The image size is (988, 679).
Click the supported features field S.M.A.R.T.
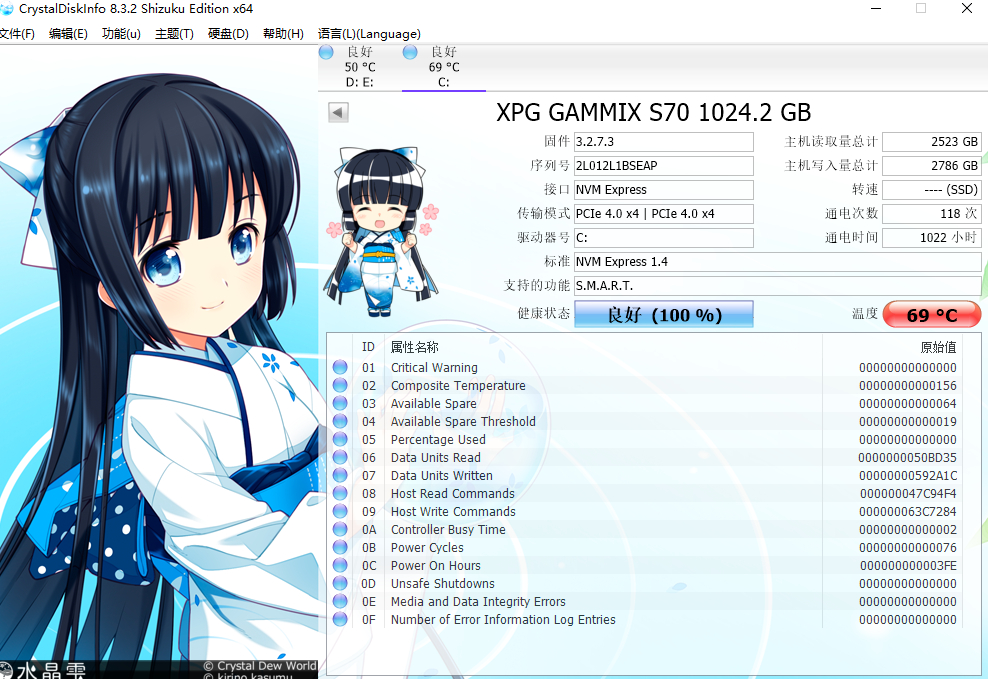(x=778, y=285)
